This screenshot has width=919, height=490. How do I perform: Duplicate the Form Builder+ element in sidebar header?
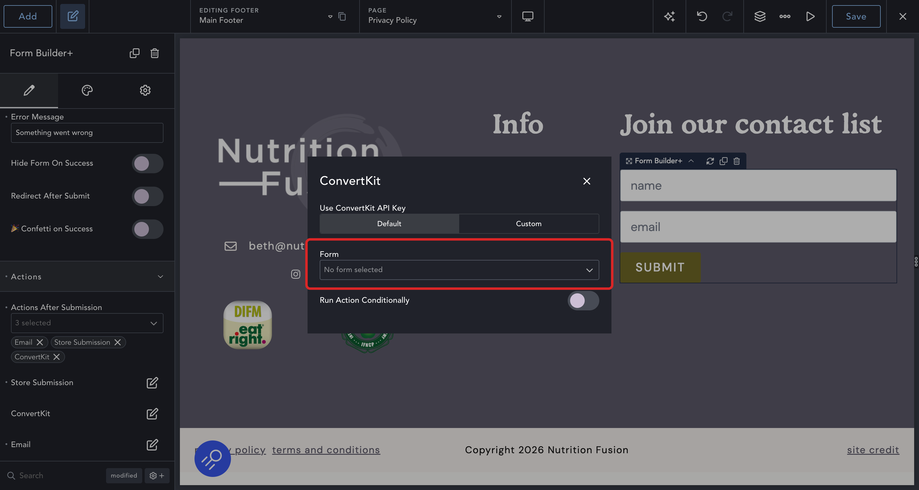(x=135, y=53)
